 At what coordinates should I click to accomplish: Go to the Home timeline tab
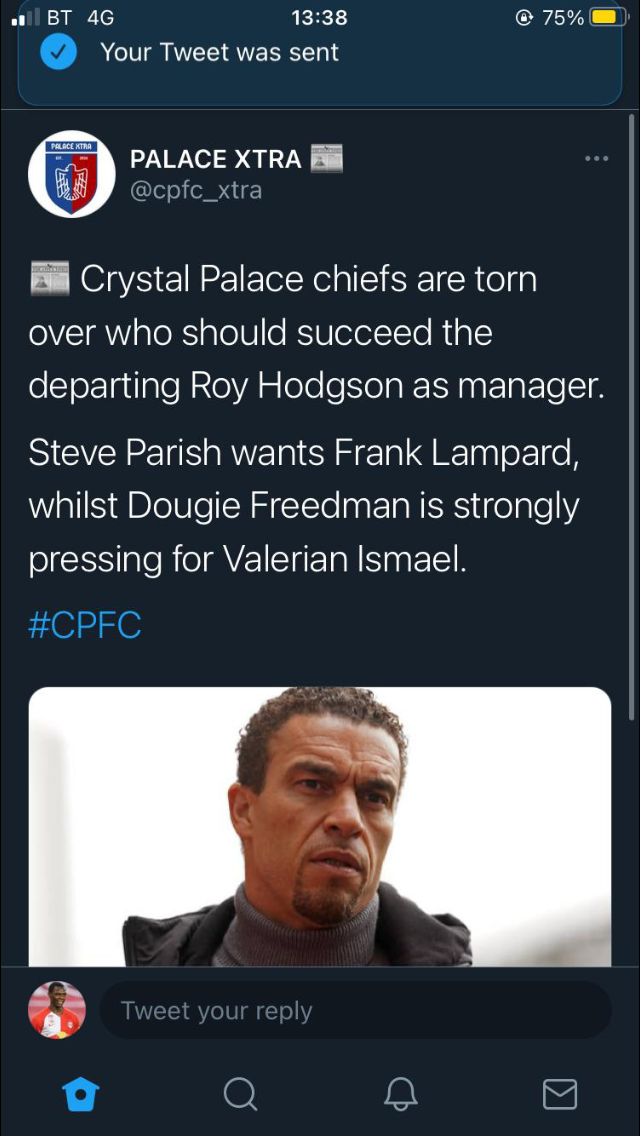pyautogui.click(x=81, y=1093)
